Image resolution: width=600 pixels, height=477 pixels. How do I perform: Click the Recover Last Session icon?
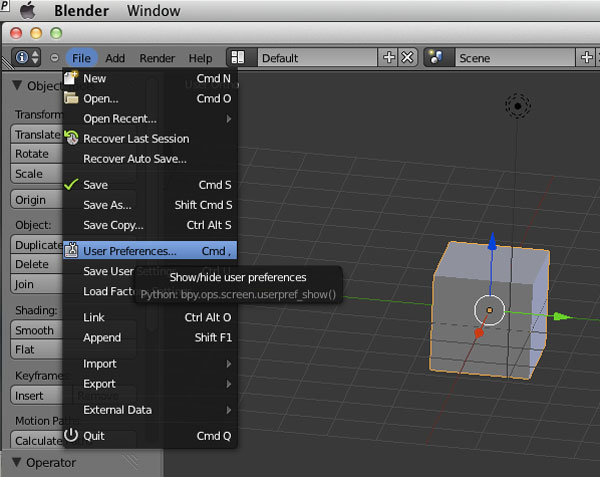click(71, 138)
